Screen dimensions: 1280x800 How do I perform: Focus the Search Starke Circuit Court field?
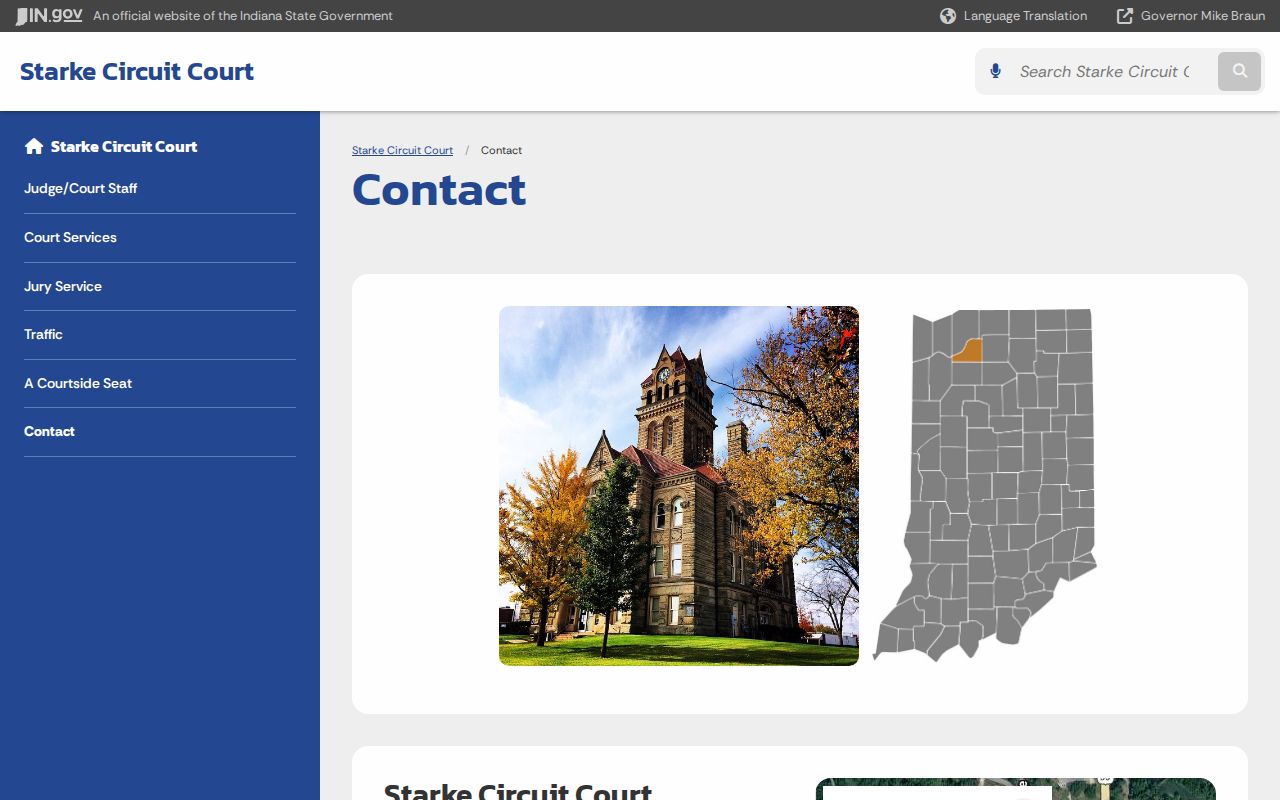tap(1105, 71)
